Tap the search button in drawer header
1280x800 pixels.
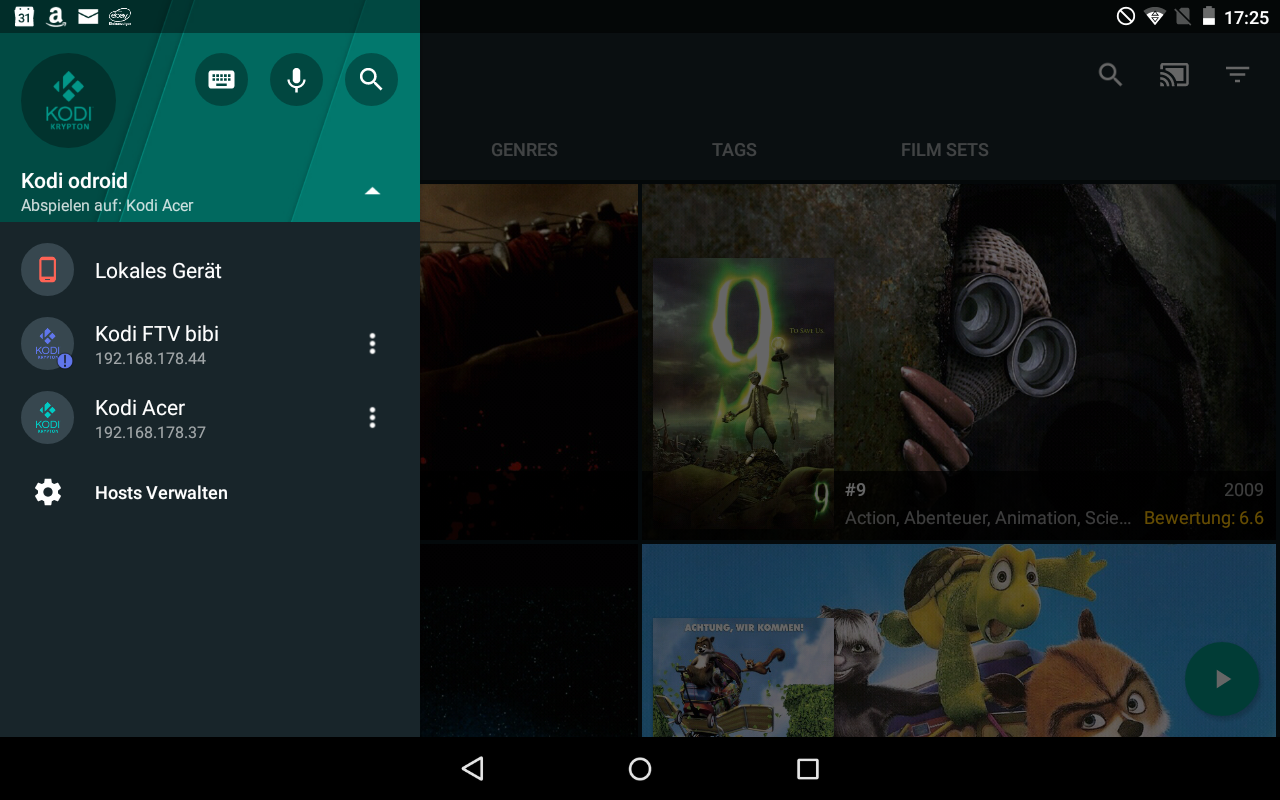click(x=371, y=80)
